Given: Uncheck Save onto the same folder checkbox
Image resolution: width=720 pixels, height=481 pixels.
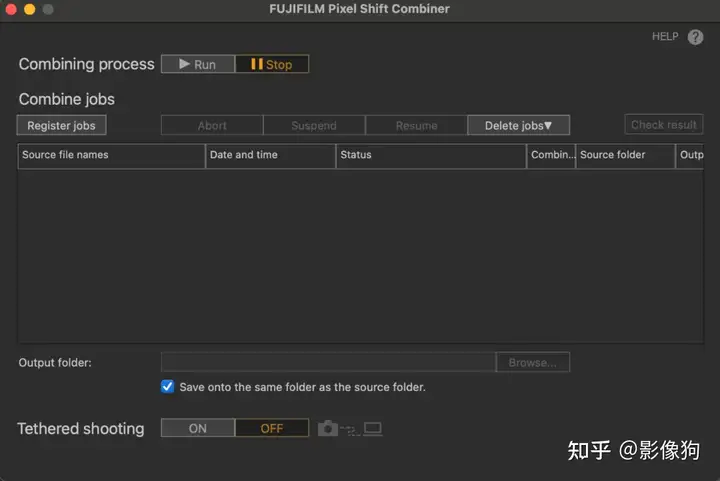Looking at the screenshot, I should [x=168, y=386].
